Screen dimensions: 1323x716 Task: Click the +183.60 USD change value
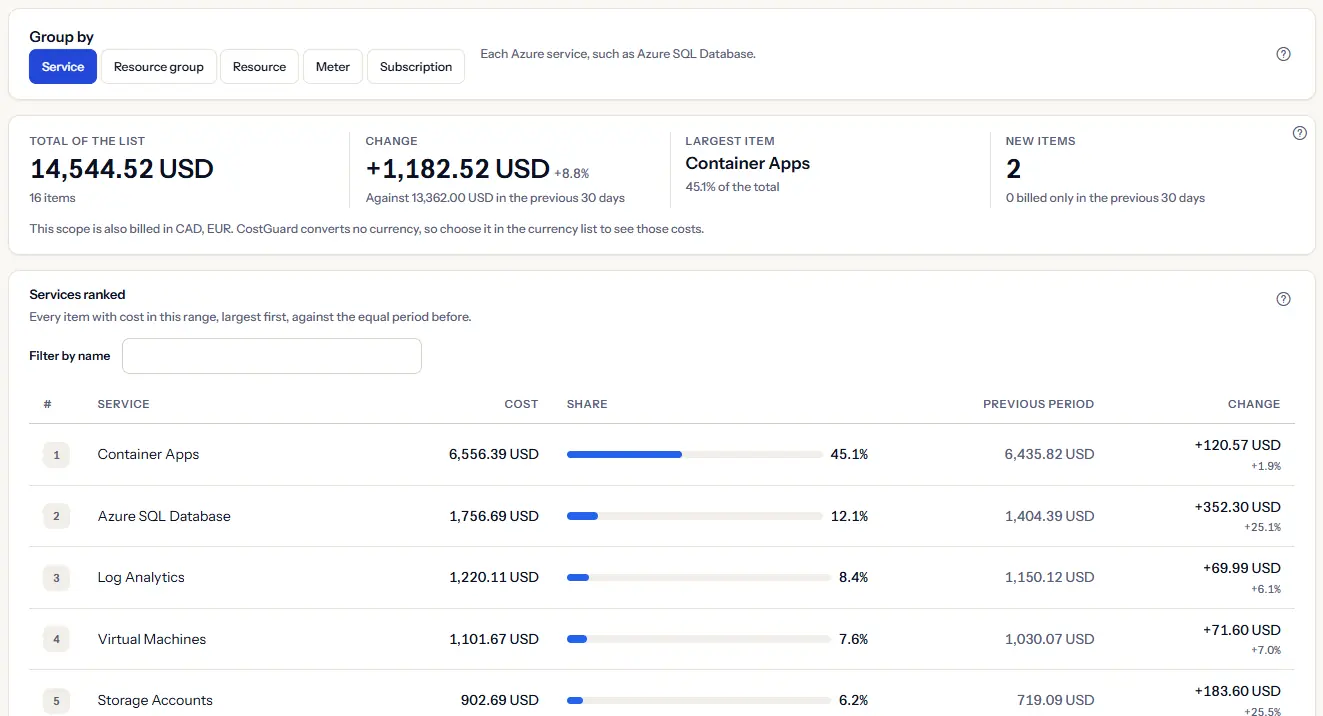click(x=1238, y=691)
